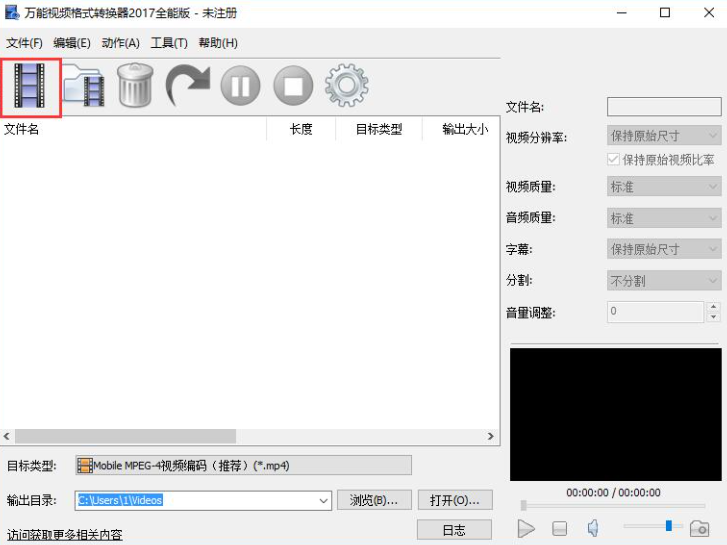Click the 输出目录 path text field
The width and height of the screenshot is (727, 545).
[196, 500]
